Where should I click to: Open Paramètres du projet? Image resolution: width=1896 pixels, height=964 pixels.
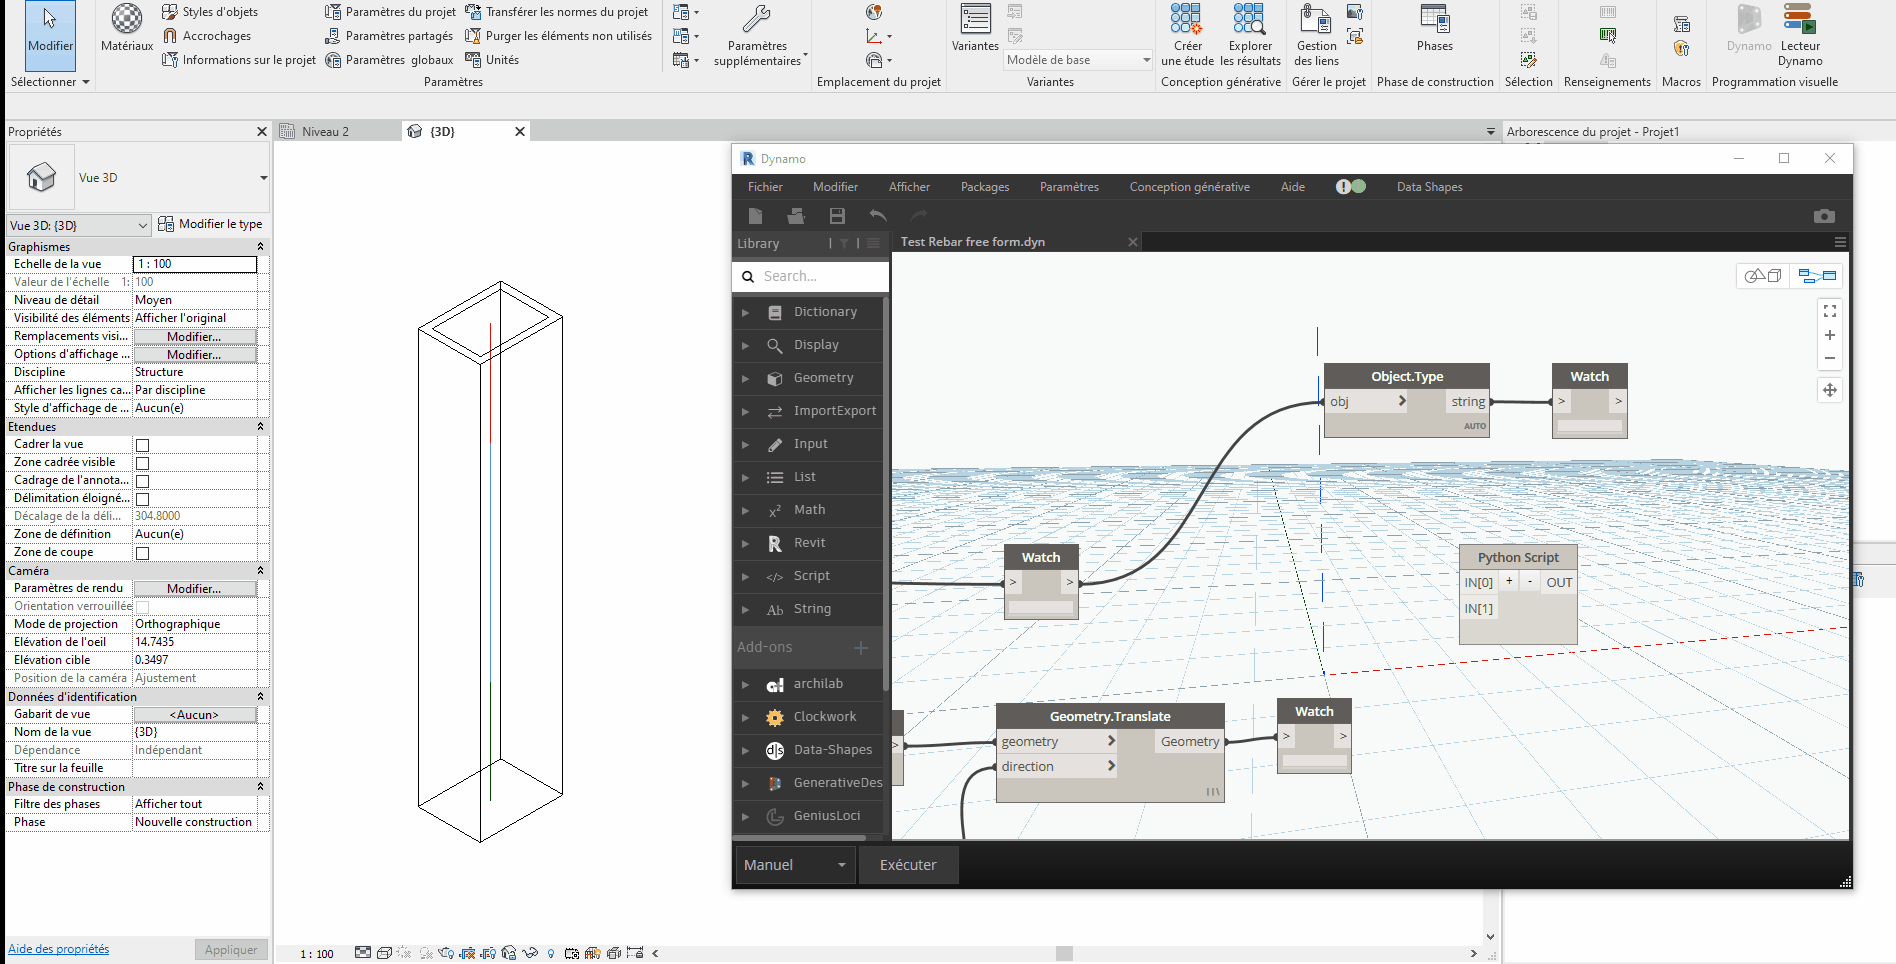(390, 12)
